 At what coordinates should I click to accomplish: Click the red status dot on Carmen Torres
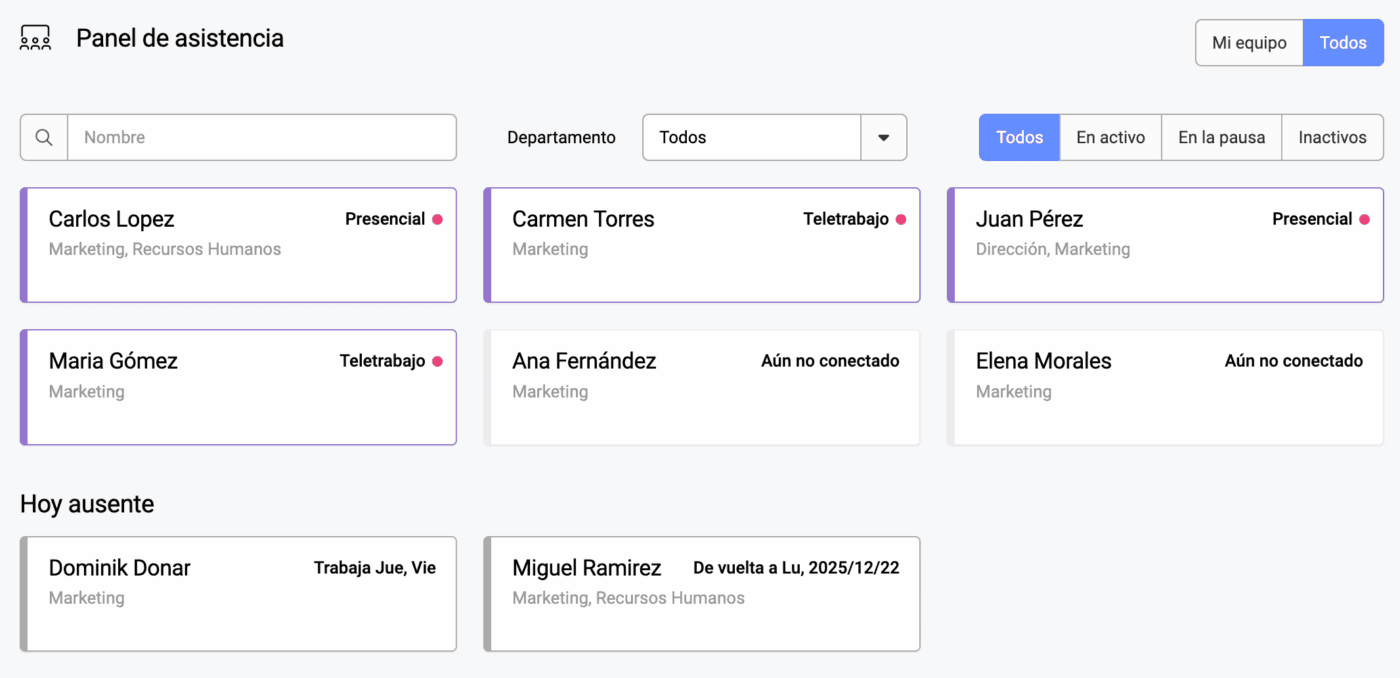[x=901, y=219]
